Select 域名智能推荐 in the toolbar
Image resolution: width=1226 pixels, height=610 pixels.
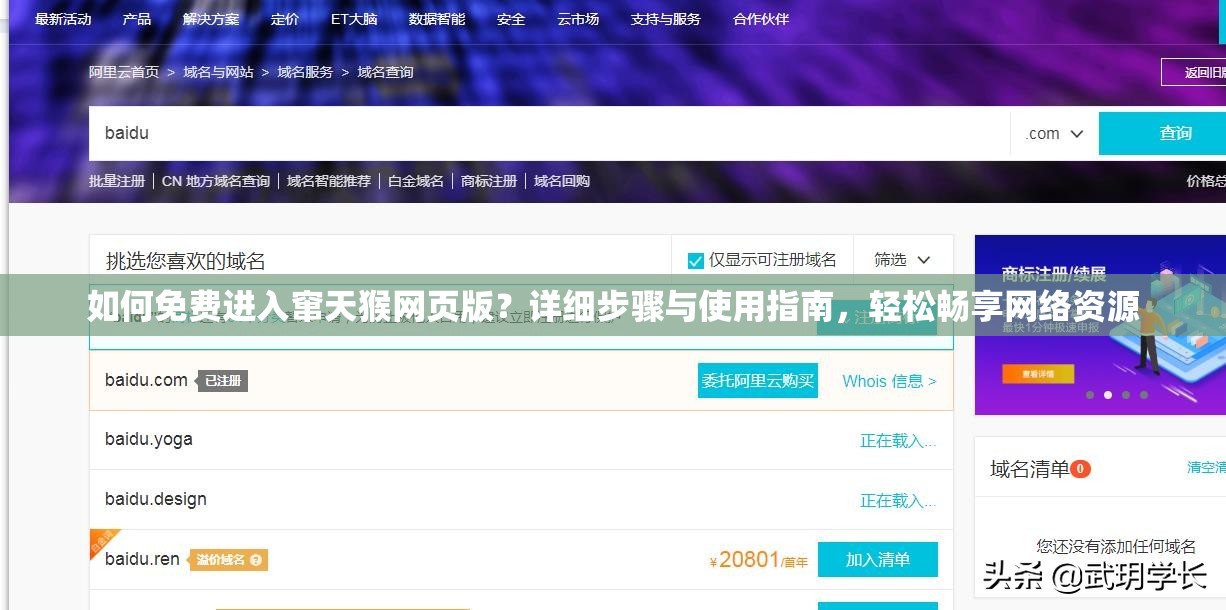pyautogui.click(x=328, y=181)
